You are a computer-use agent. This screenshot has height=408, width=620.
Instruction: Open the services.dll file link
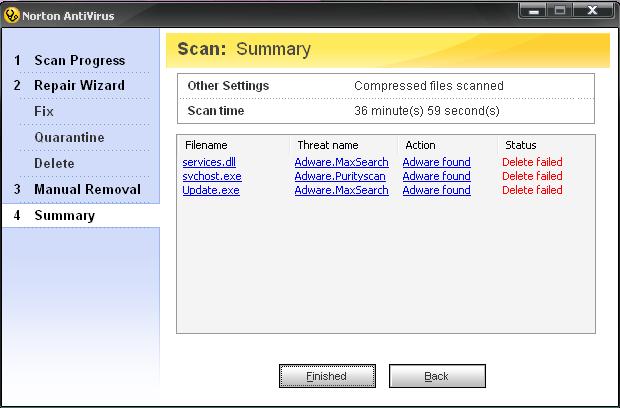tap(209, 162)
